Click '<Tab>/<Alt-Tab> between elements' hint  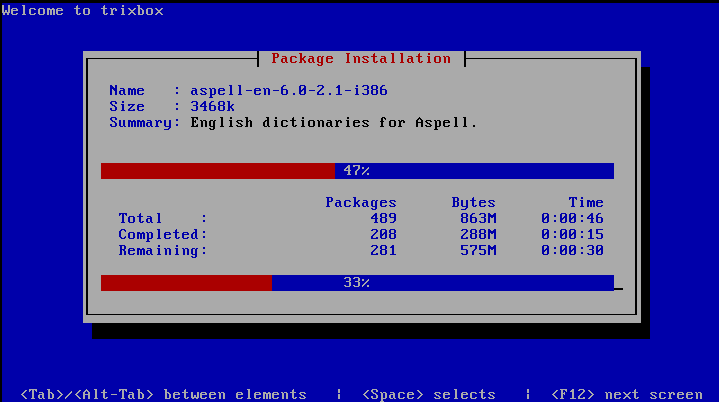coord(164,394)
